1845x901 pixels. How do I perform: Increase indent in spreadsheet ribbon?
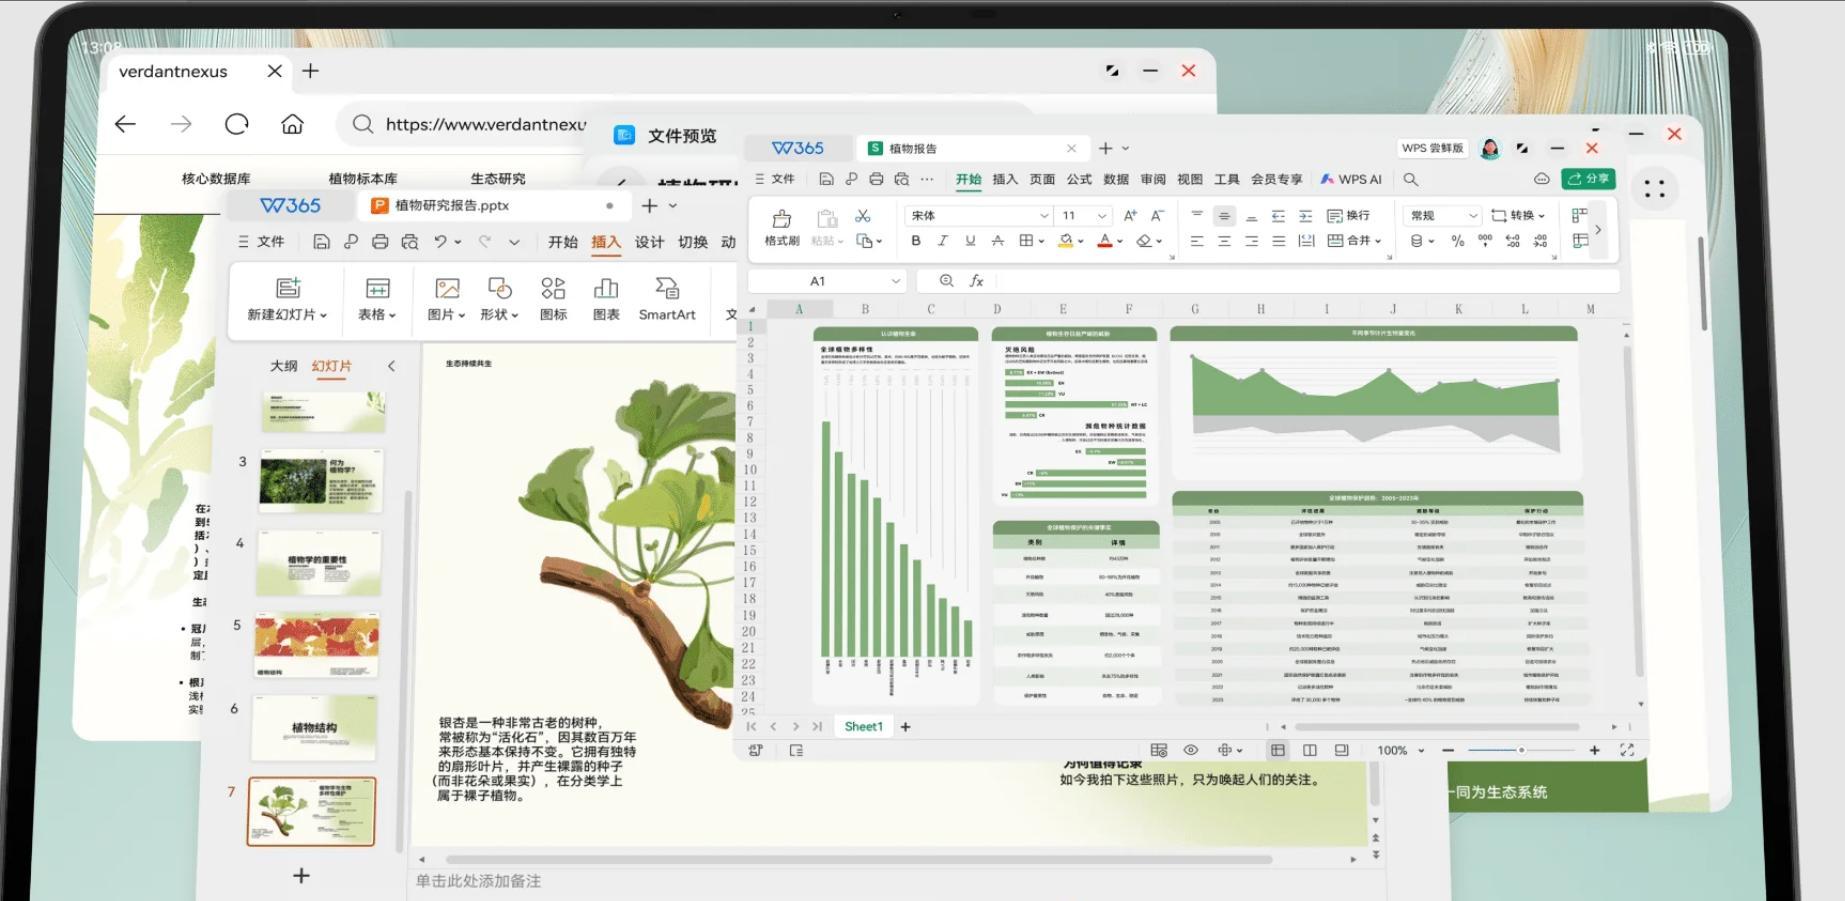coord(1305,216)
